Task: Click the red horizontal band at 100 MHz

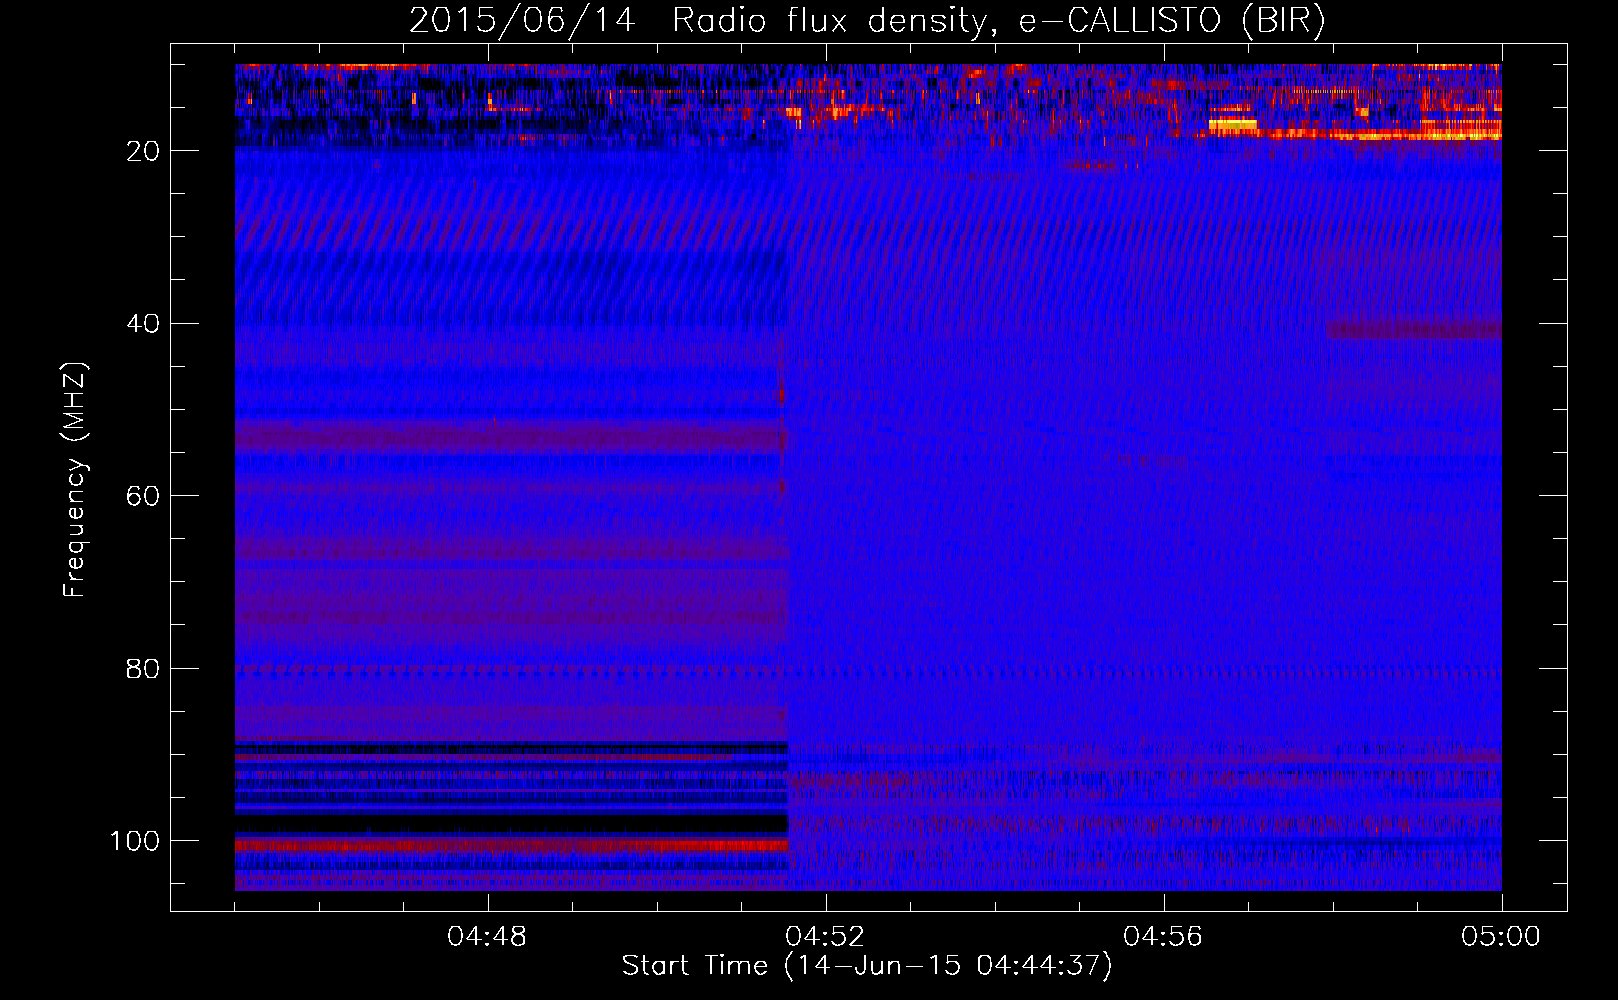Action: coord(512,846)
